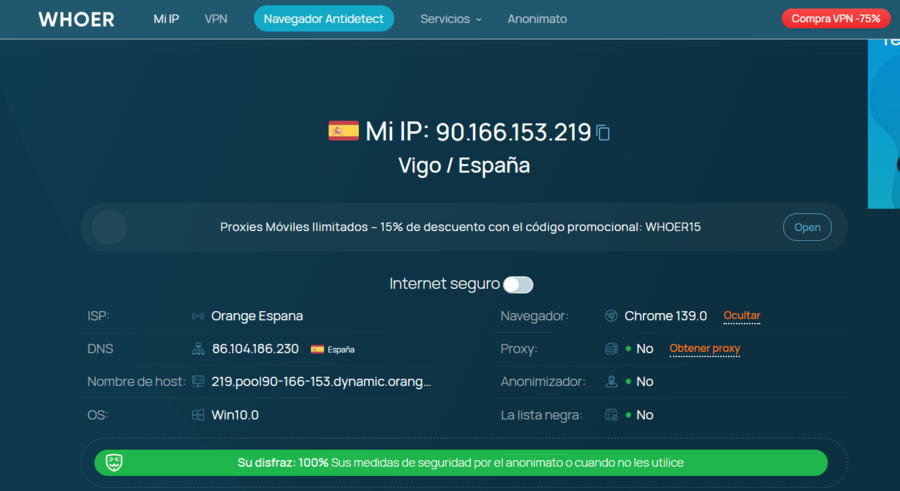Copy the IP address using copy icon
900x491 pixels.
point(603,133)
